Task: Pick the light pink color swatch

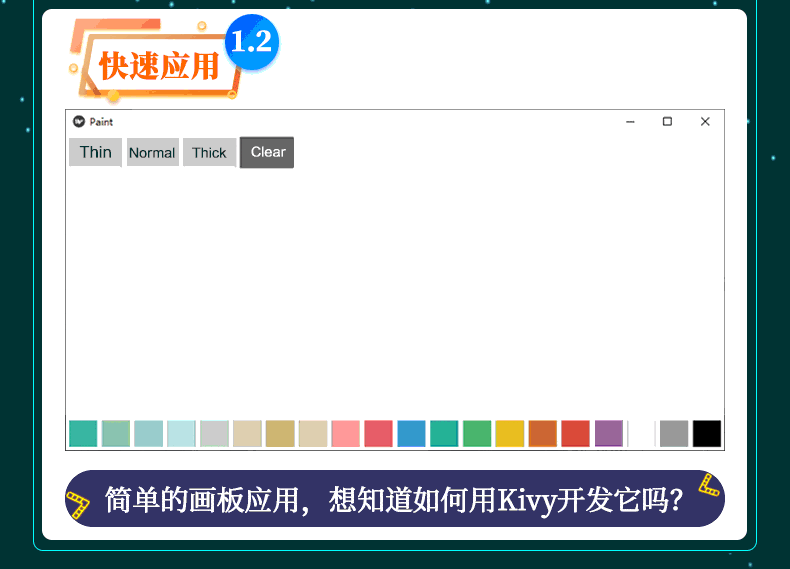Action: pyautogui.click(x=345, y=434)
